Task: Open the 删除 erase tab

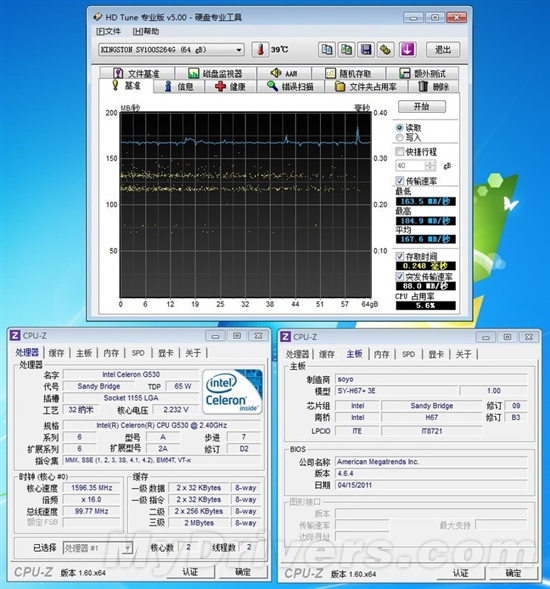Action: coord(434,87)
